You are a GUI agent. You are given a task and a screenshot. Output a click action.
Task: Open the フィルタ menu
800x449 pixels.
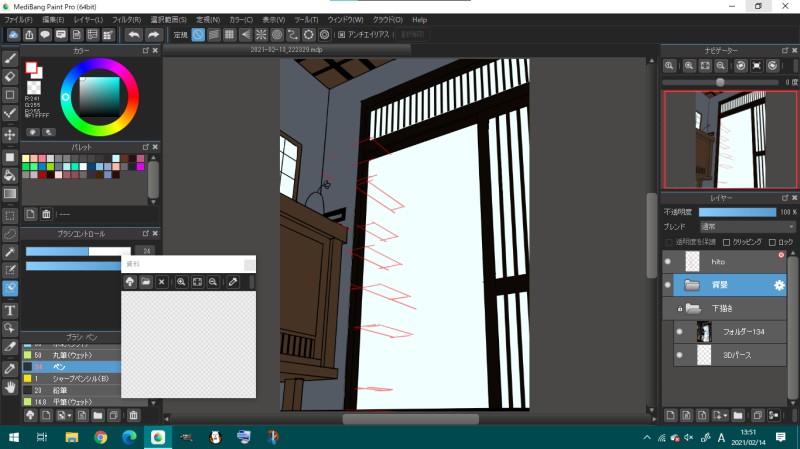[x=126, y=20]
